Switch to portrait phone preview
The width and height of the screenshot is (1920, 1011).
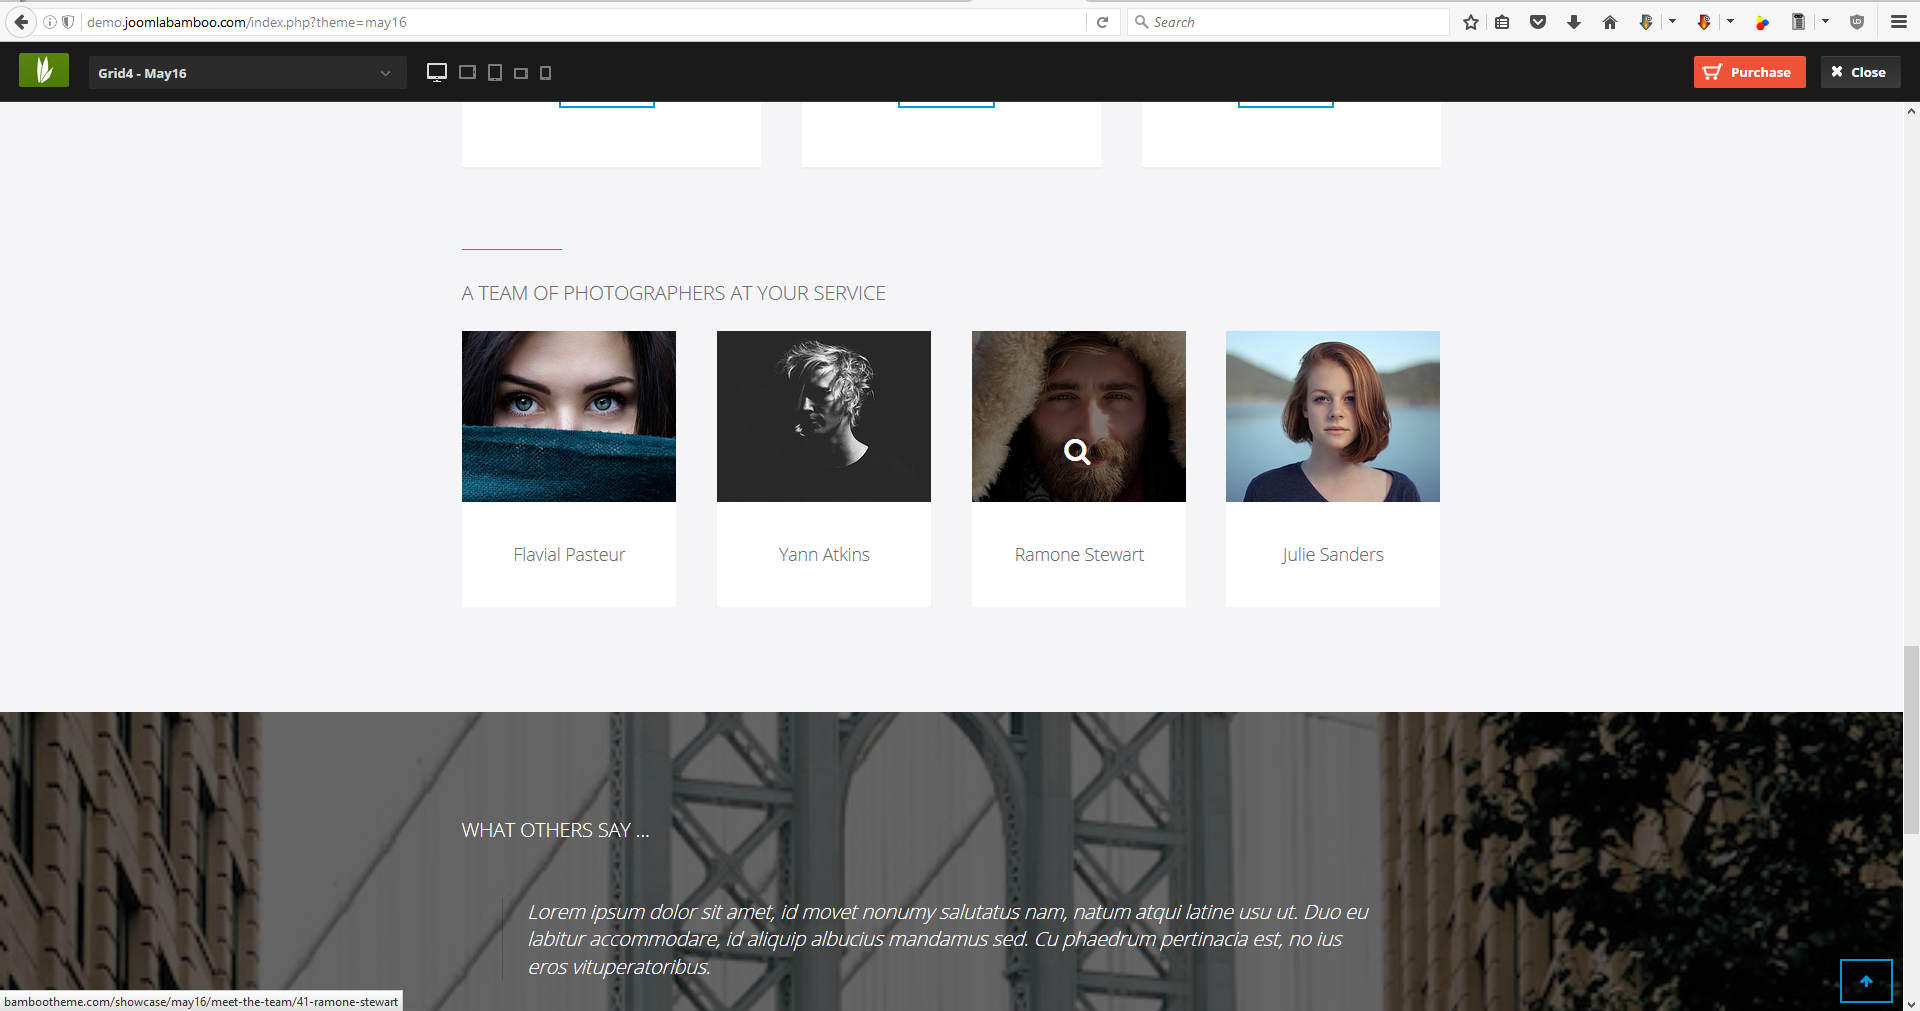click(545, 73)
